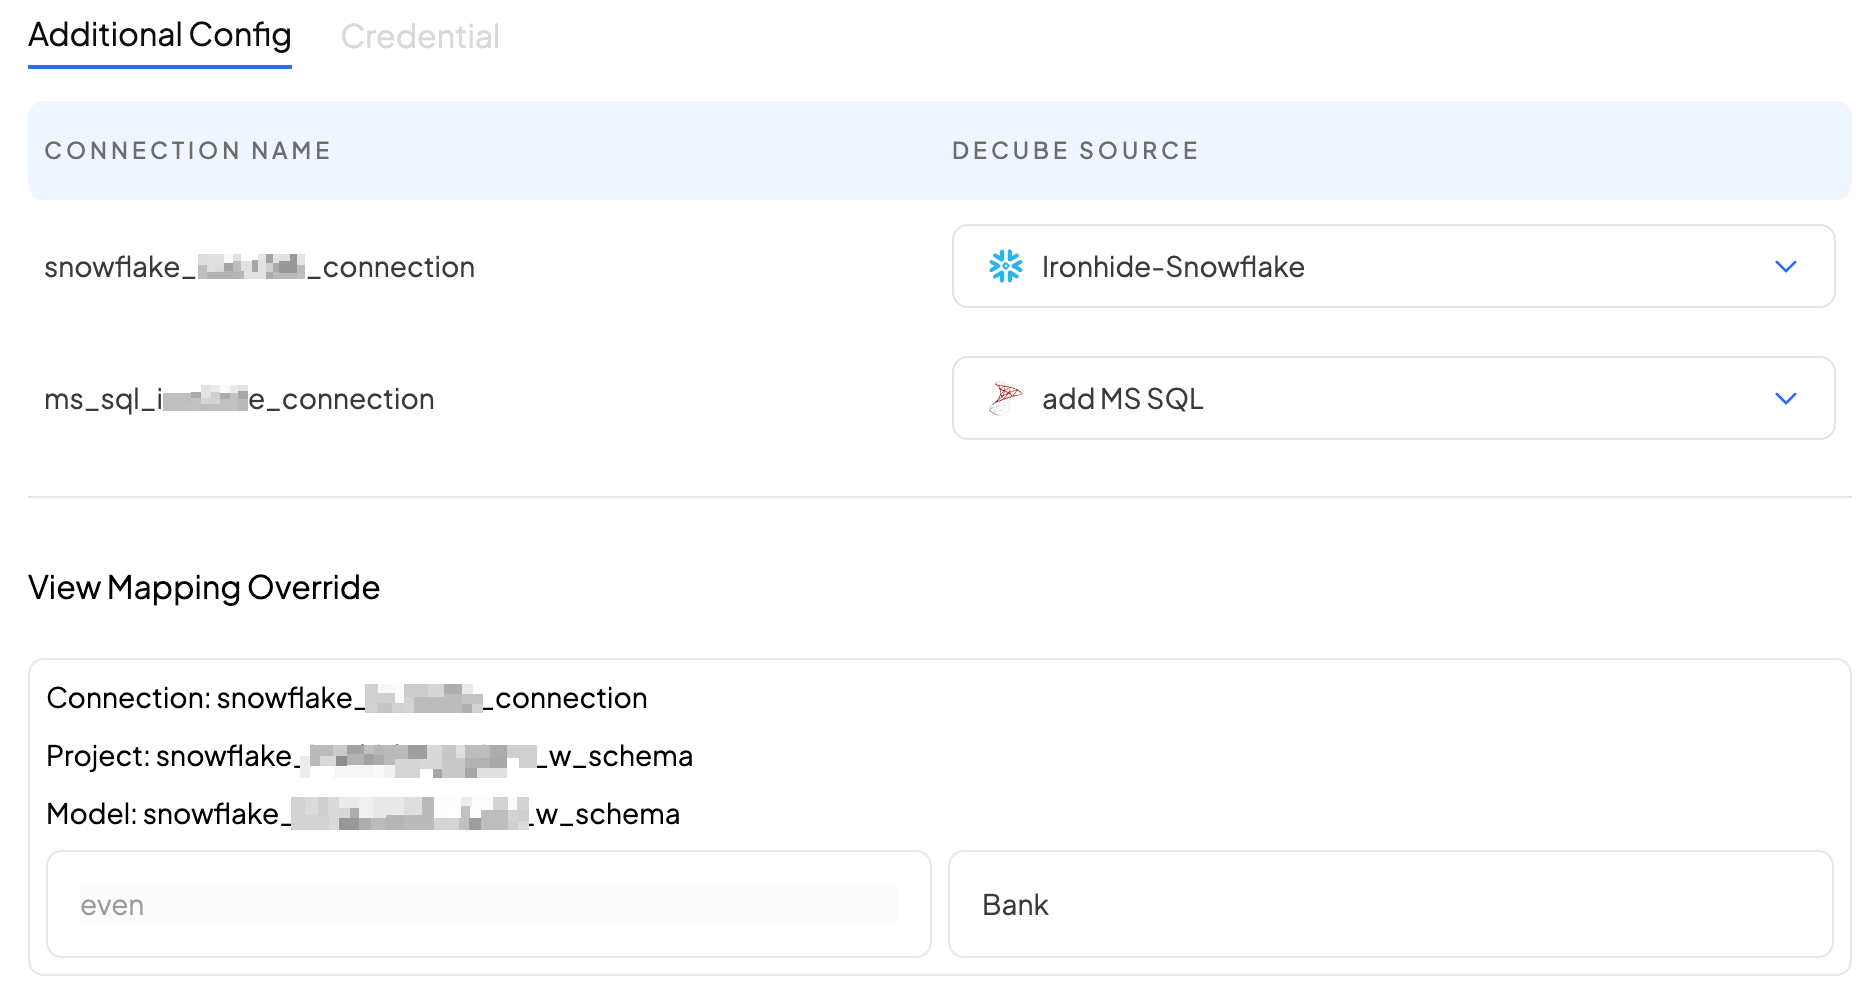Expand the add MS SQL dropdown chevron

click(1785, 398)
